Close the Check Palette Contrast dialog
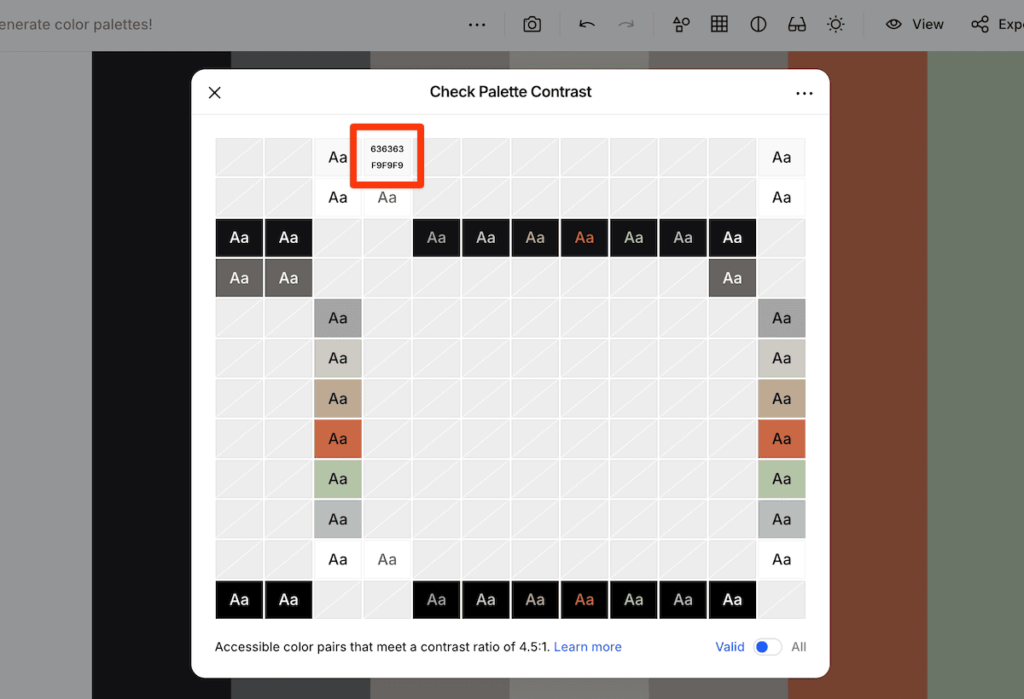 point(215,93)
